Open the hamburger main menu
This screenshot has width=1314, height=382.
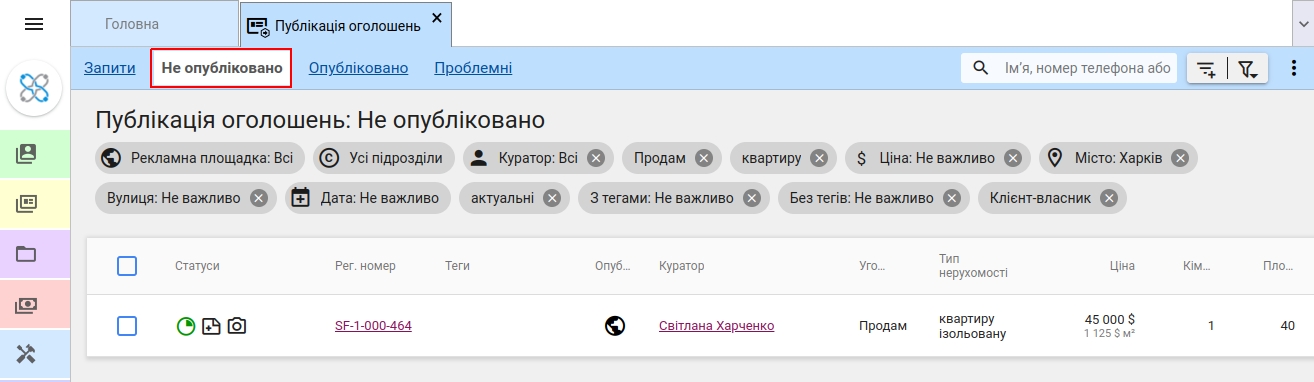point(34,24)
